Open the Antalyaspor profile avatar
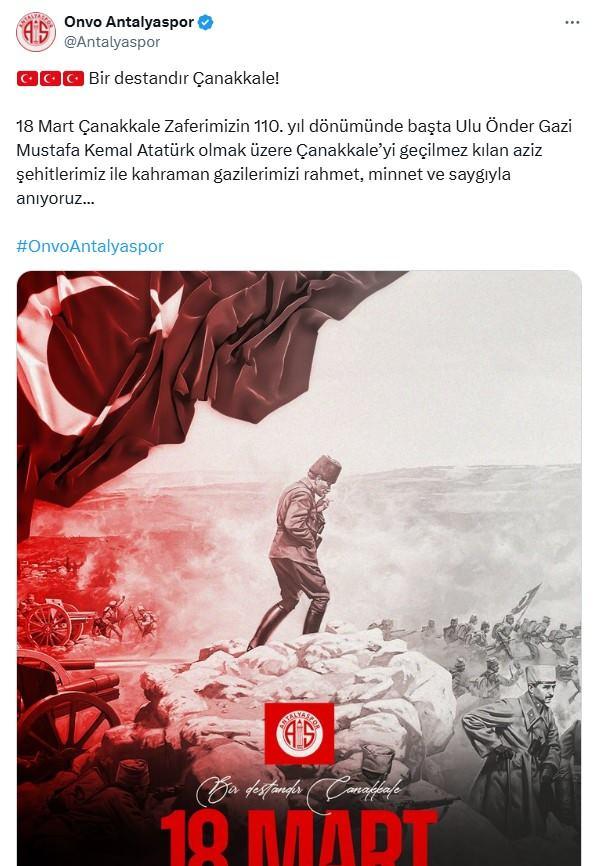The width and height of the screenshot is (594, 866). (36, 32)
